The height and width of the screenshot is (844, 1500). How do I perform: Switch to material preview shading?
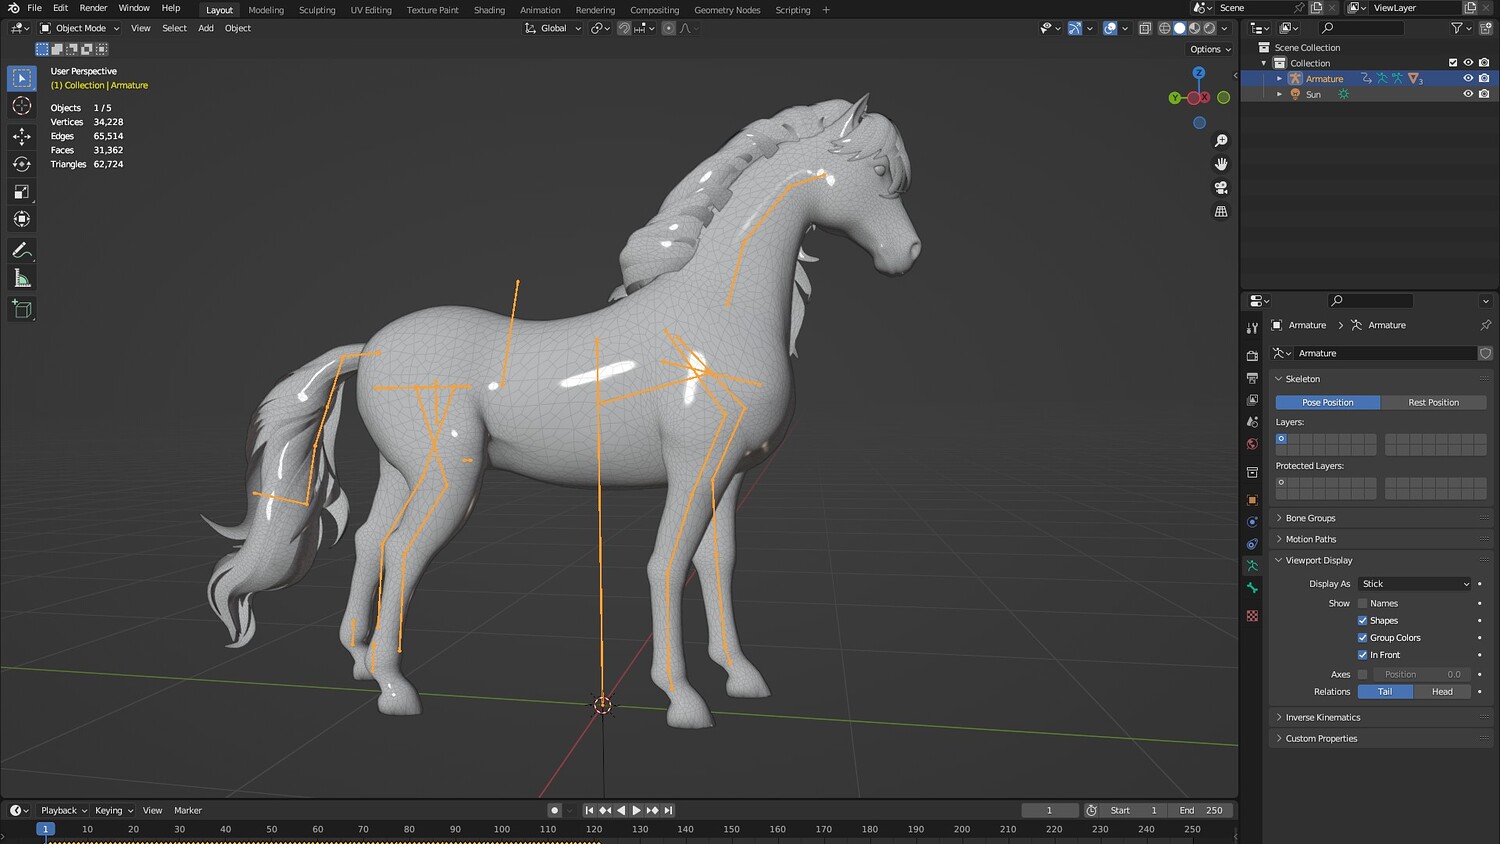tap(1195, 28)
